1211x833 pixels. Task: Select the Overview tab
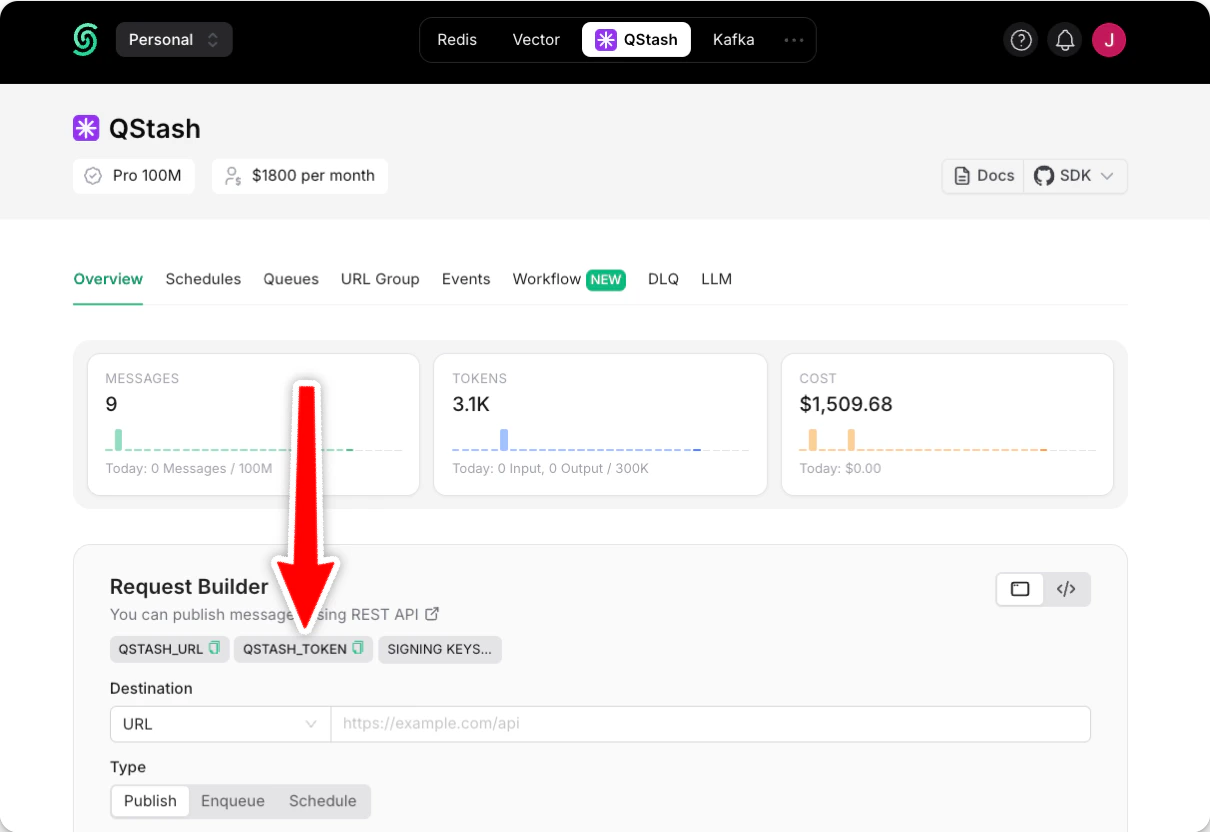click(x=108, y=279)
